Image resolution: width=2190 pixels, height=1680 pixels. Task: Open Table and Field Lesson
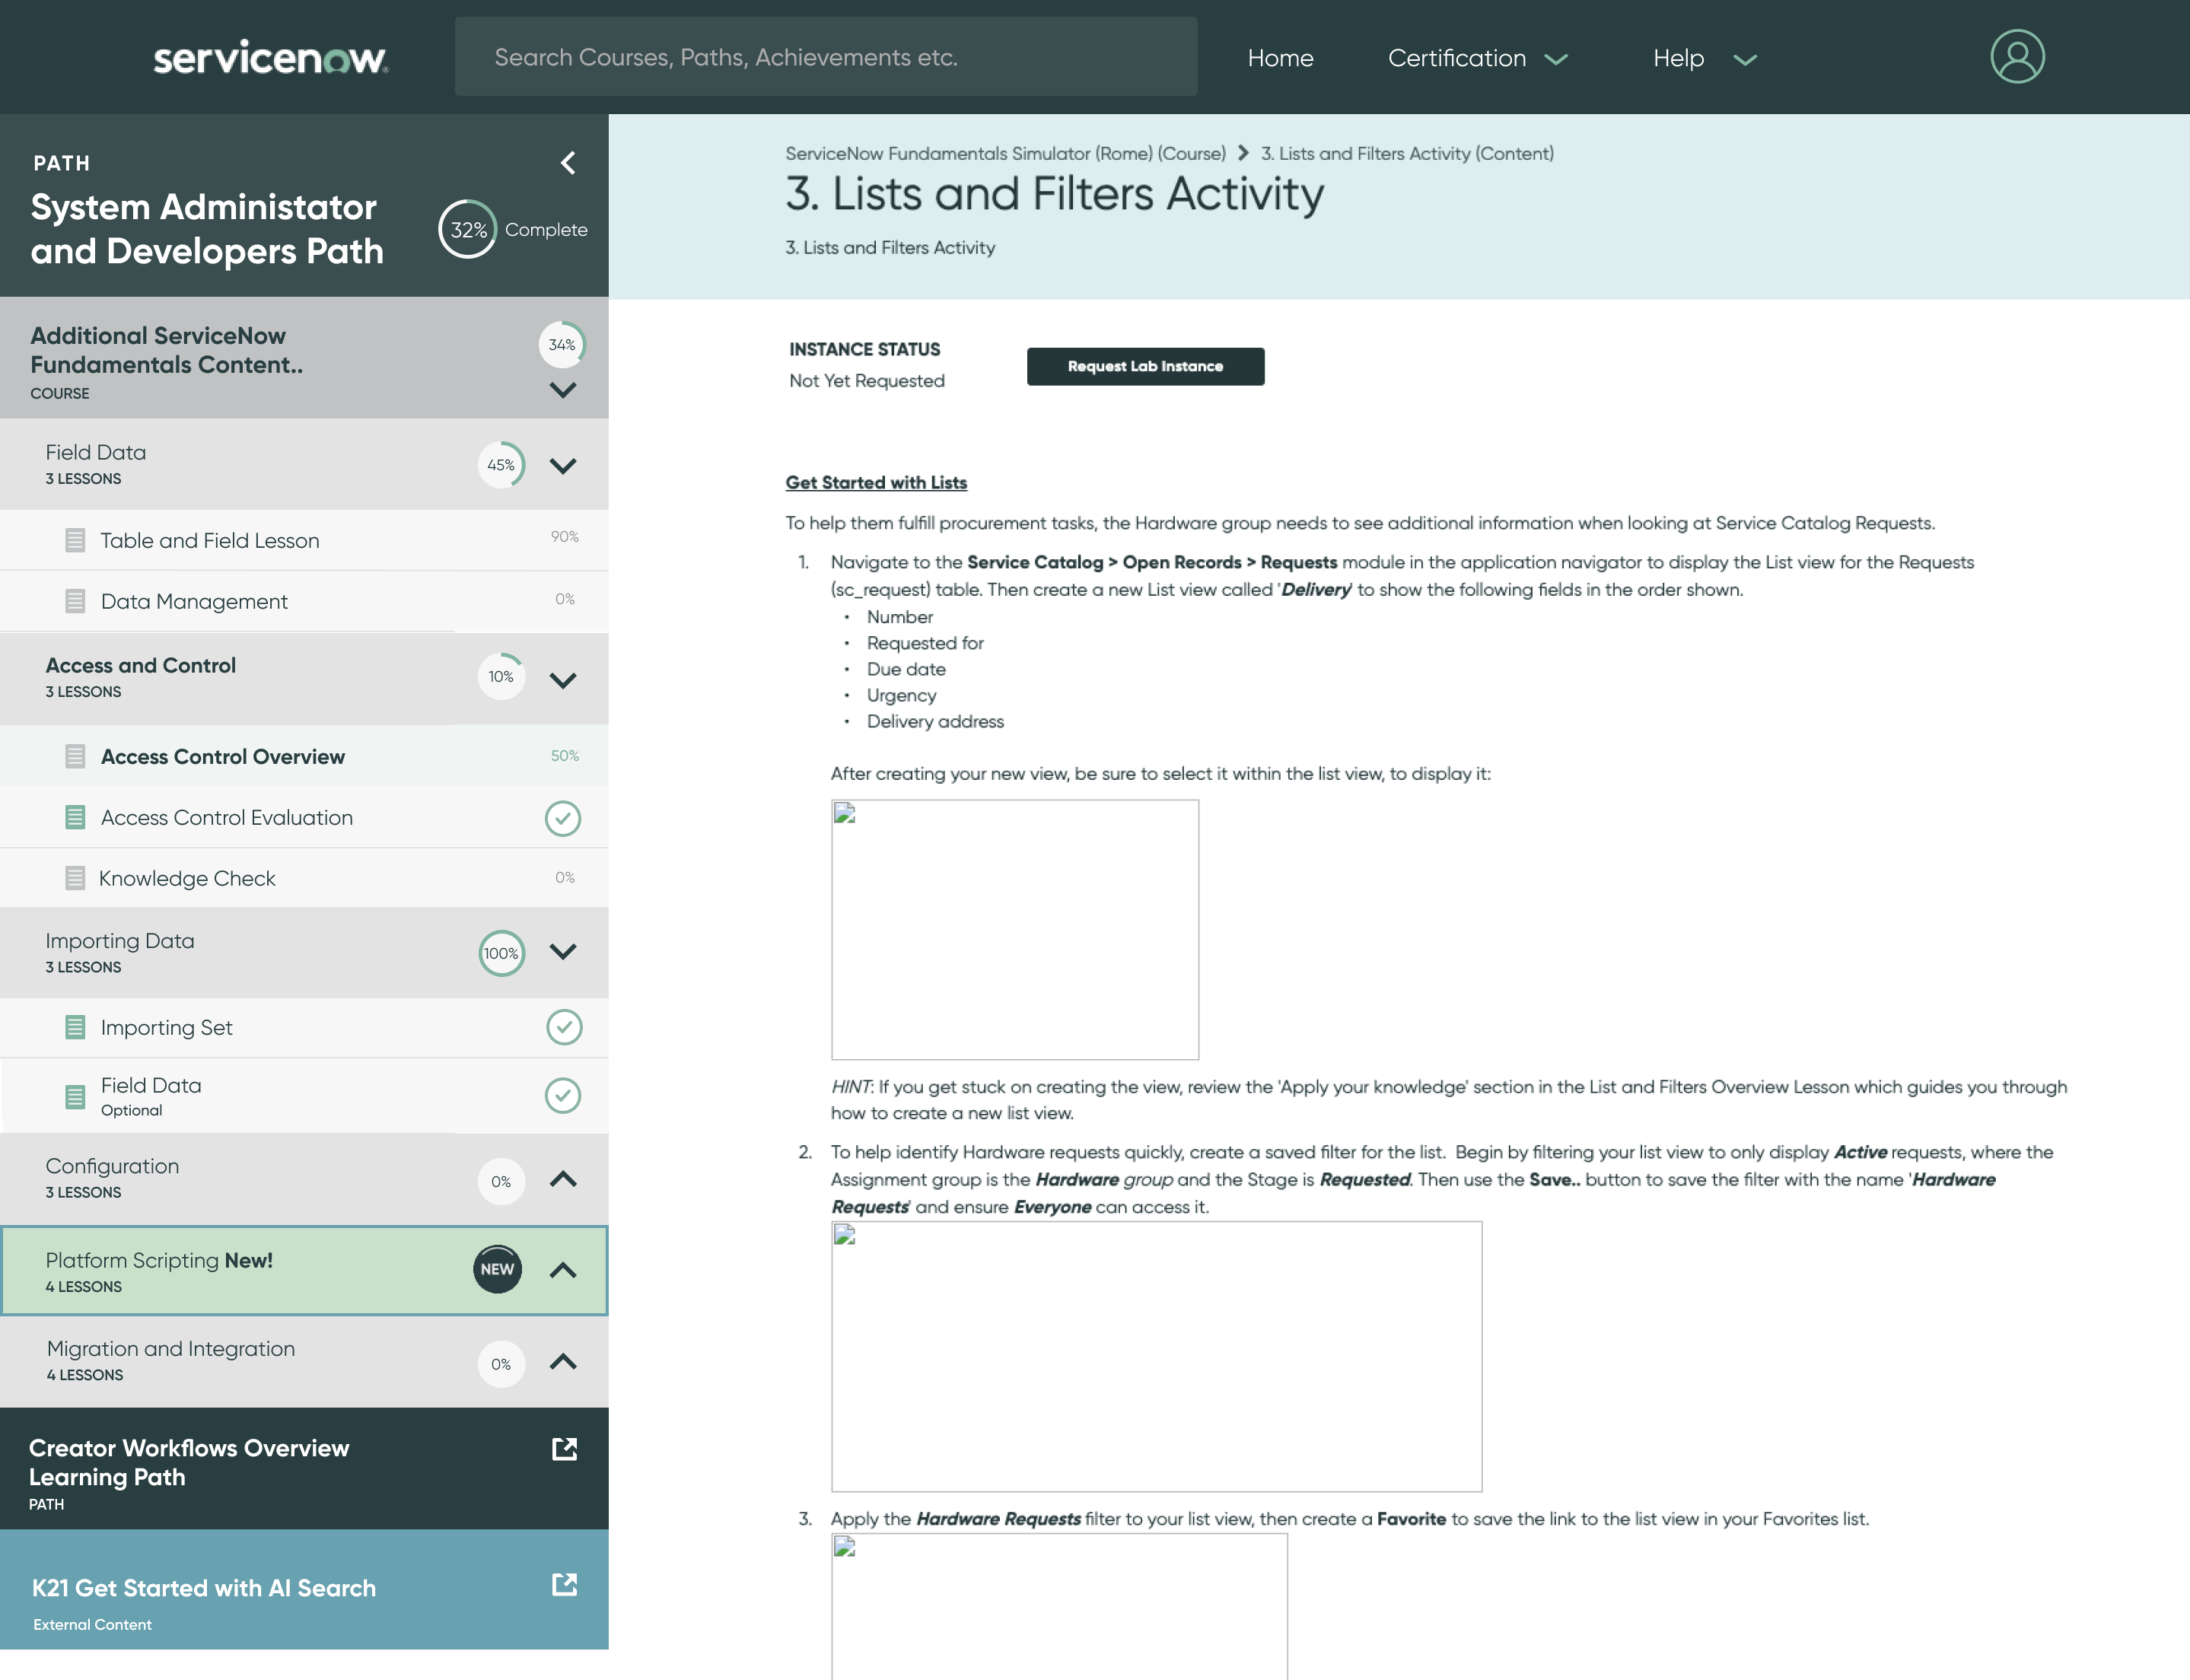coord(304,540)
